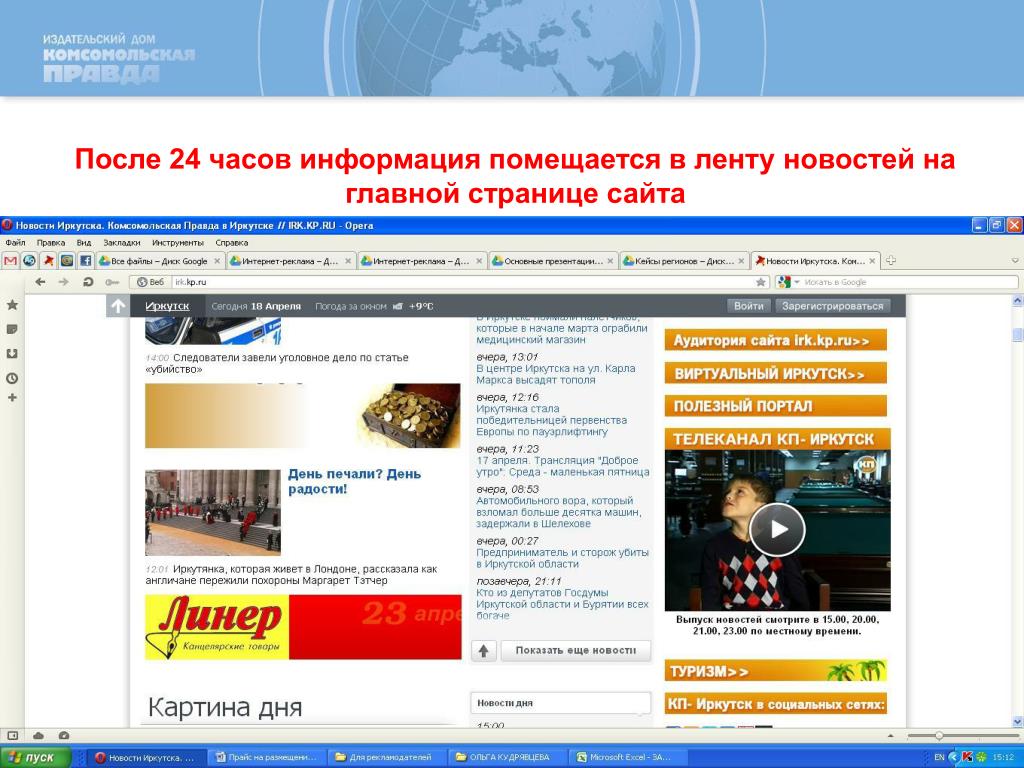Open a new tab with plus button
Viewport: 1024px width, 768px height.
click(x=890, y=261)
